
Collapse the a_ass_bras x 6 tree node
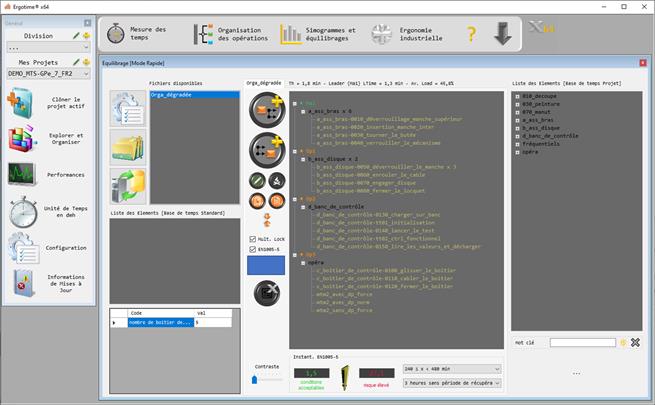(303, 110)
